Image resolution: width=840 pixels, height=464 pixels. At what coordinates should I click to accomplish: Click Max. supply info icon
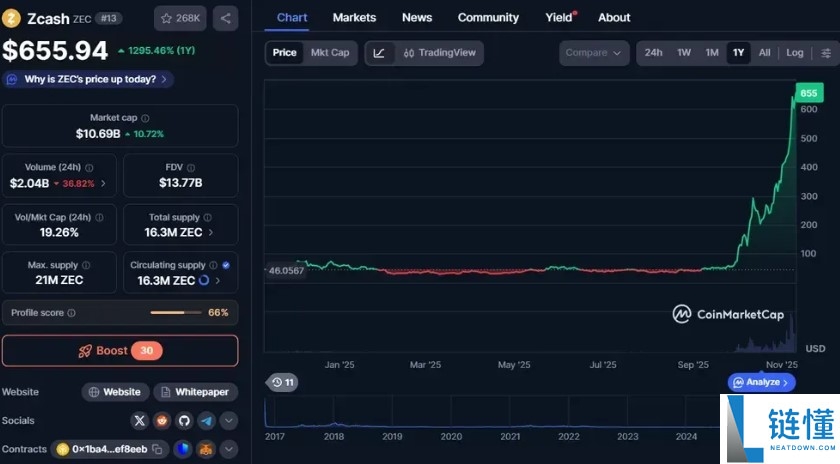click(x=86, y=265)
